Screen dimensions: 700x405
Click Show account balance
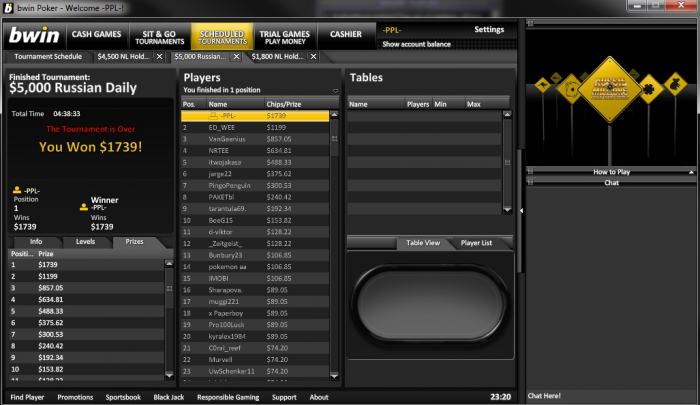point(417,44)
